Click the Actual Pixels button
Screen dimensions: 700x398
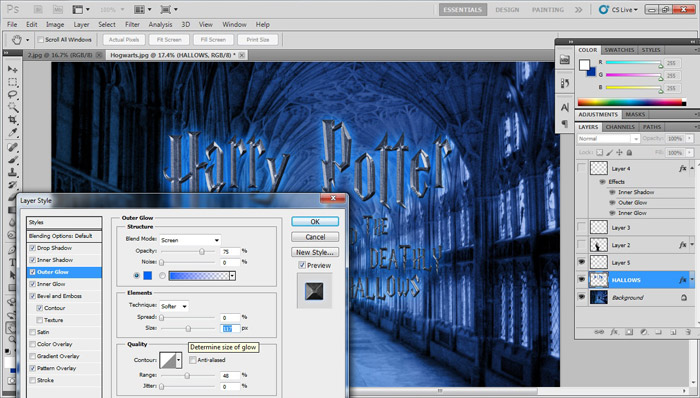124,40
